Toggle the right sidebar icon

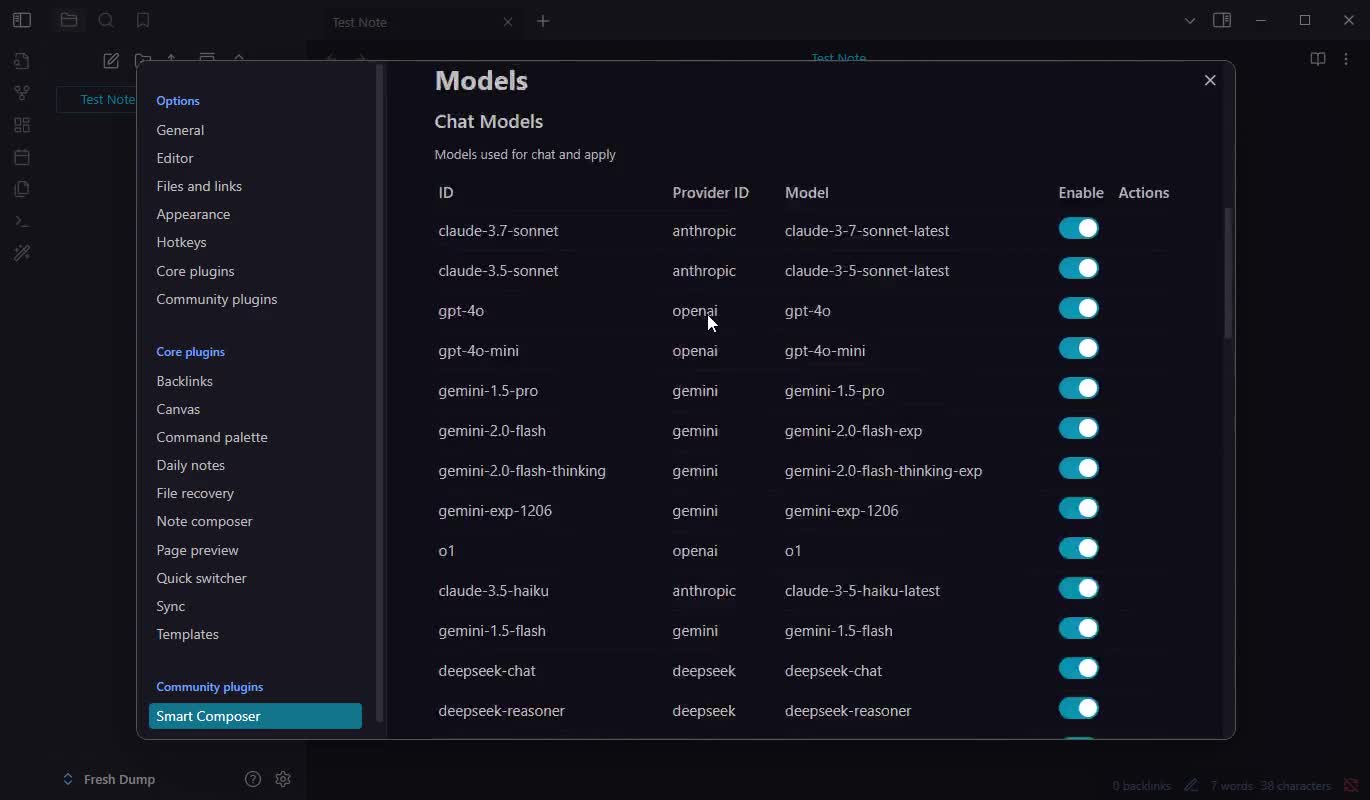click(1222, 20)
